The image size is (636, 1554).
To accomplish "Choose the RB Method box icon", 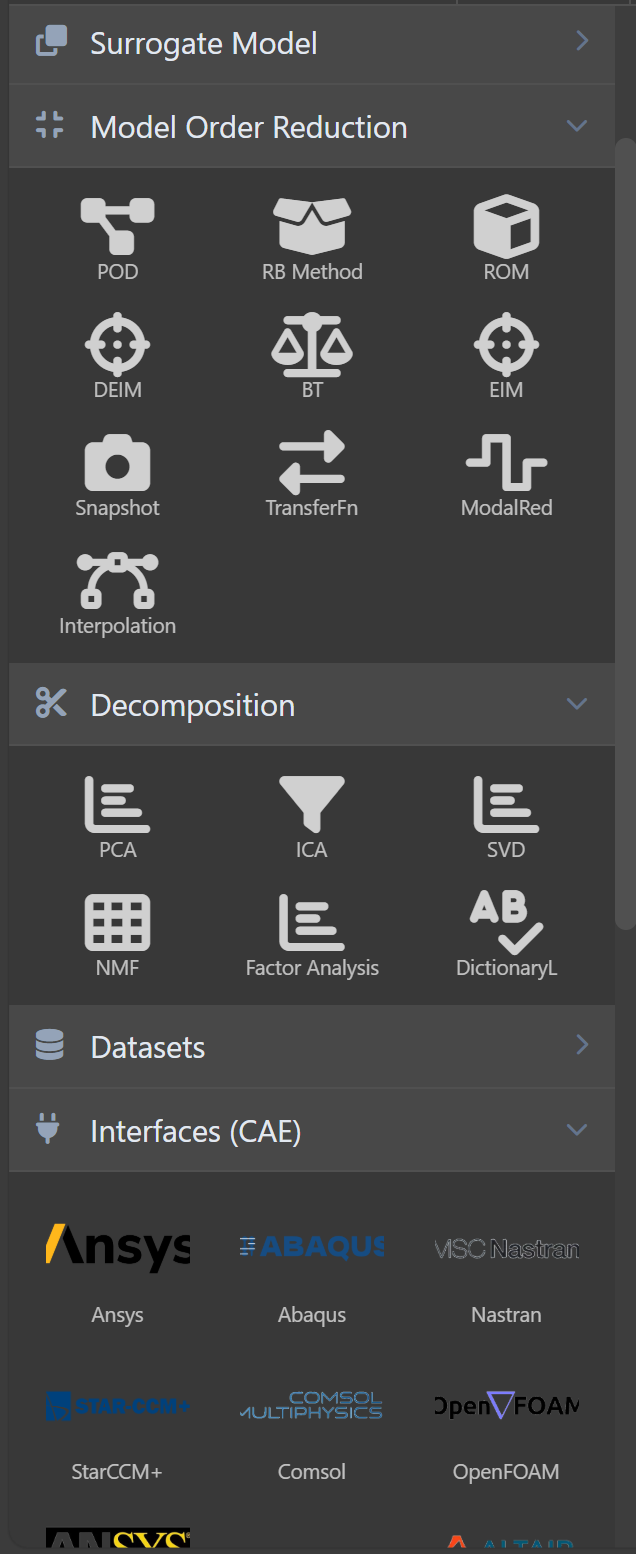I will 312,225.
